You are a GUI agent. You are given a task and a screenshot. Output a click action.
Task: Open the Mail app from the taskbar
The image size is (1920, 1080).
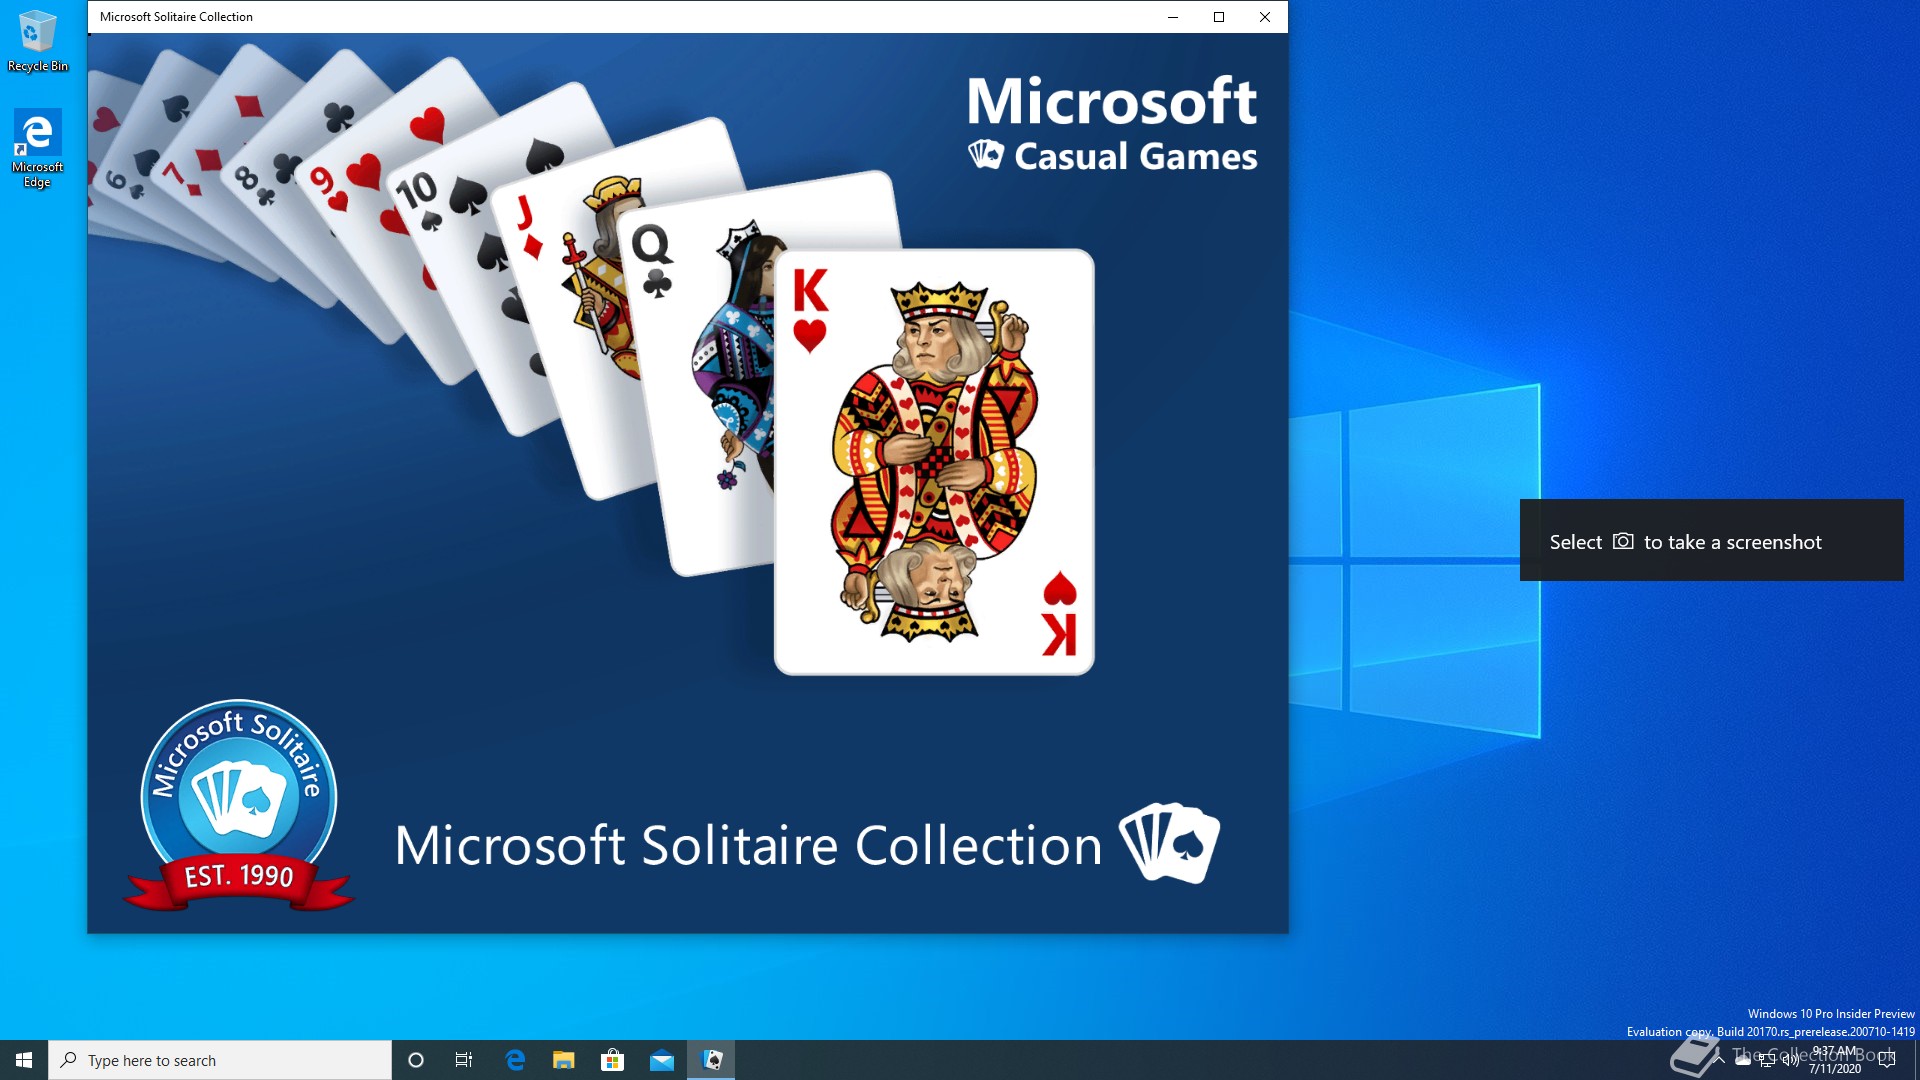[661, 1060]
